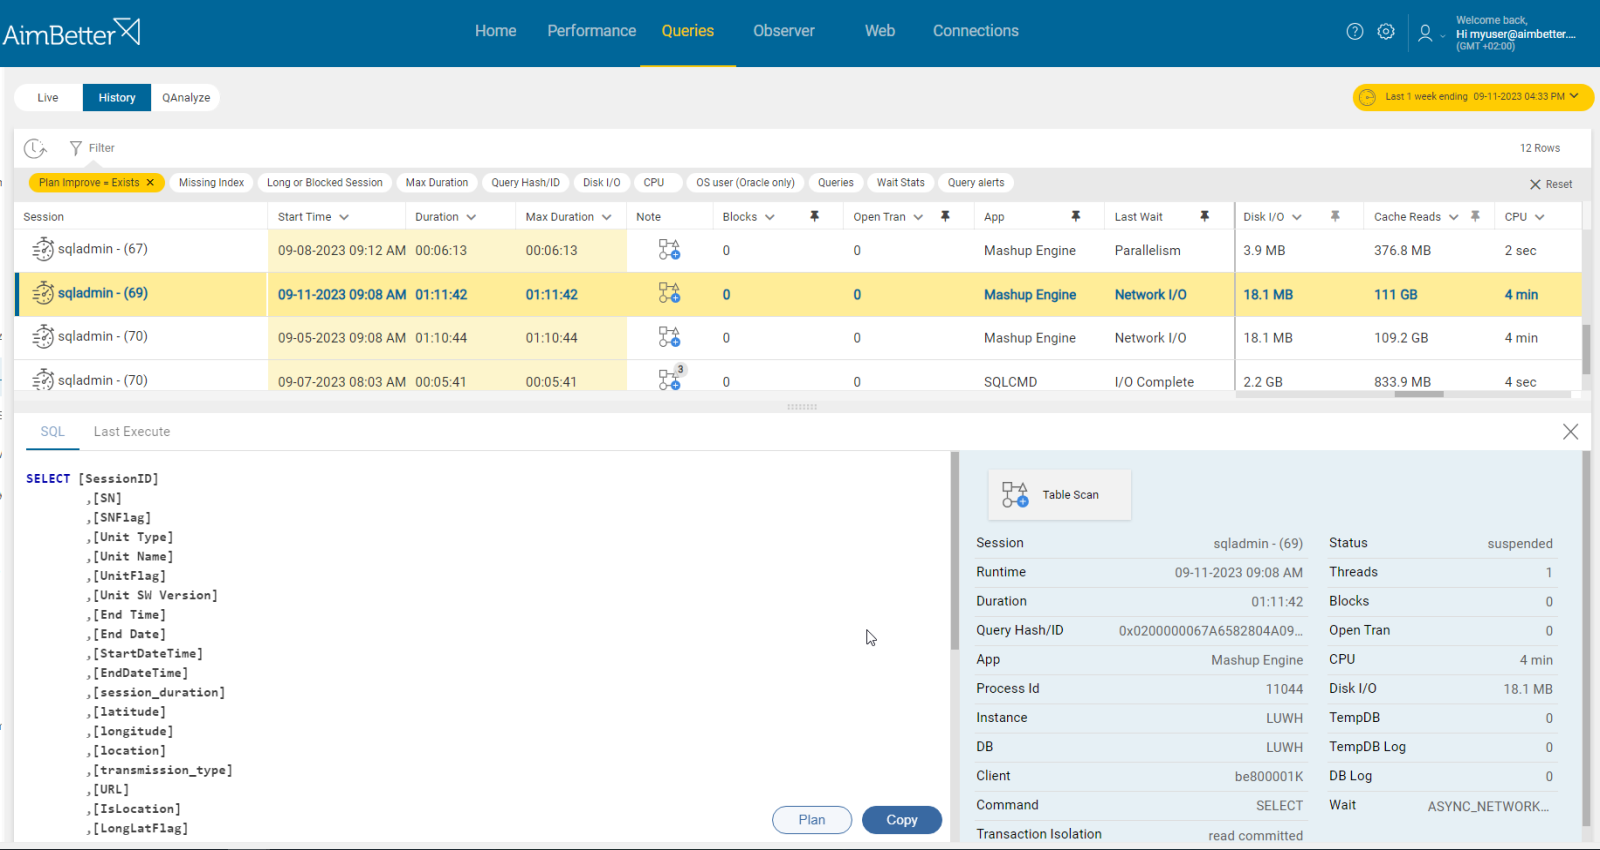Click the vertical scrollbar of the sessions table
Viewport: 1600px width, 850px height.
[1586, 349]
